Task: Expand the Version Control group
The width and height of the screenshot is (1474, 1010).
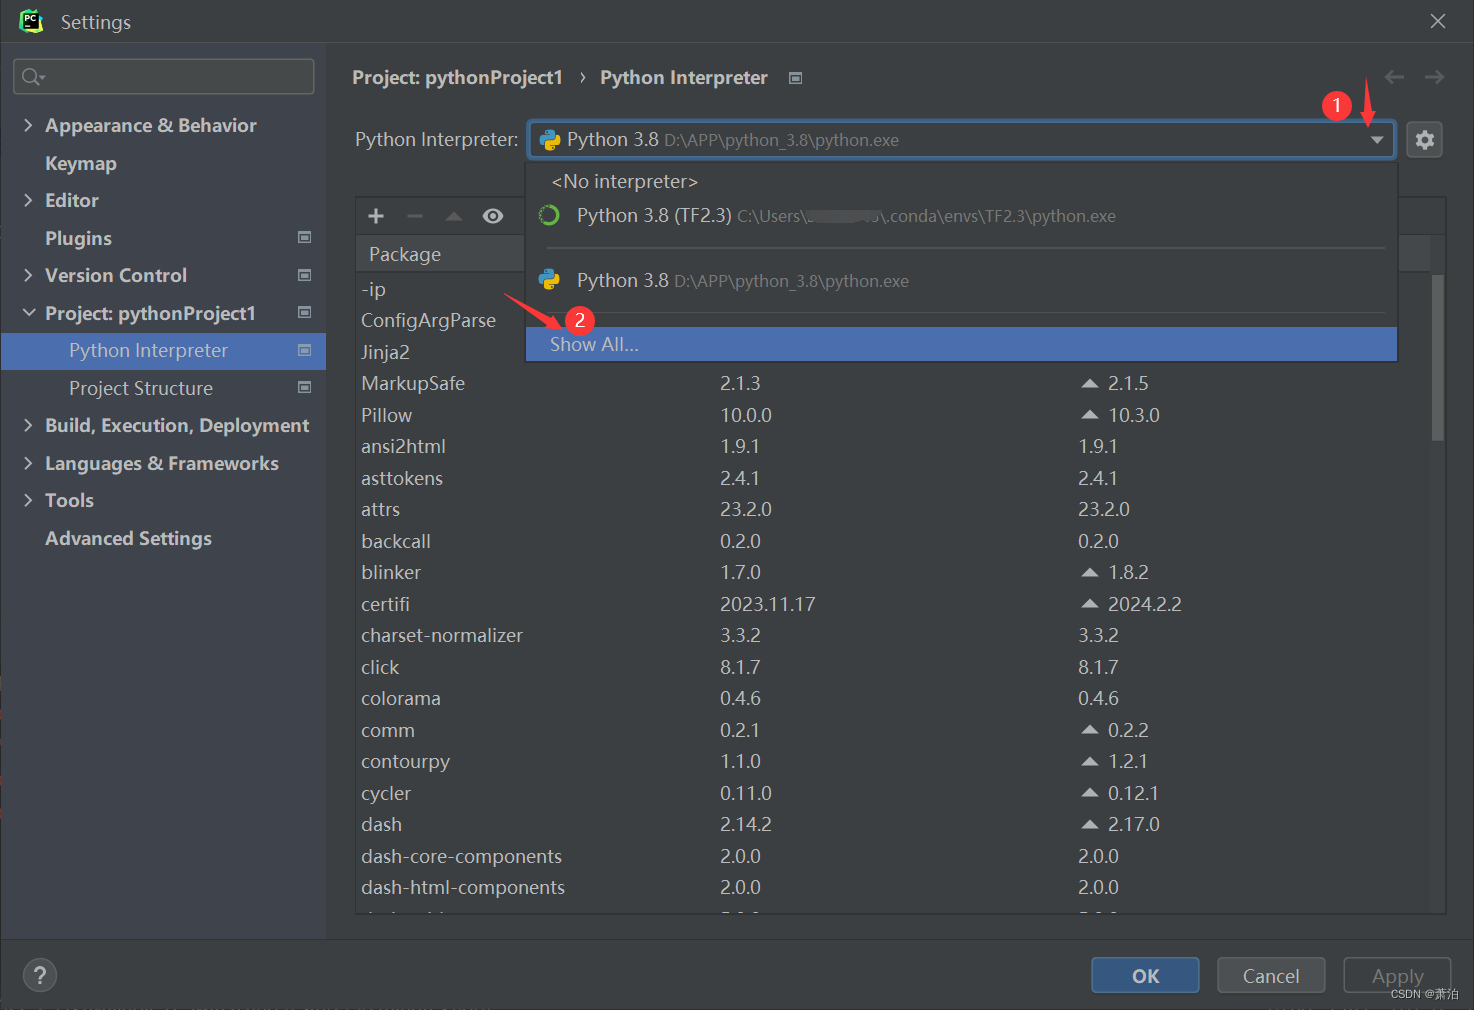Action: tap(28, 275)
